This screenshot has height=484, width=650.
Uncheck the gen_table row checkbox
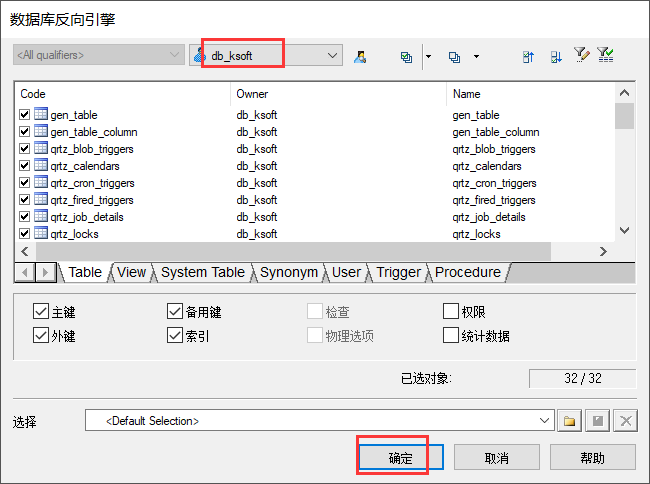[24, 114]
